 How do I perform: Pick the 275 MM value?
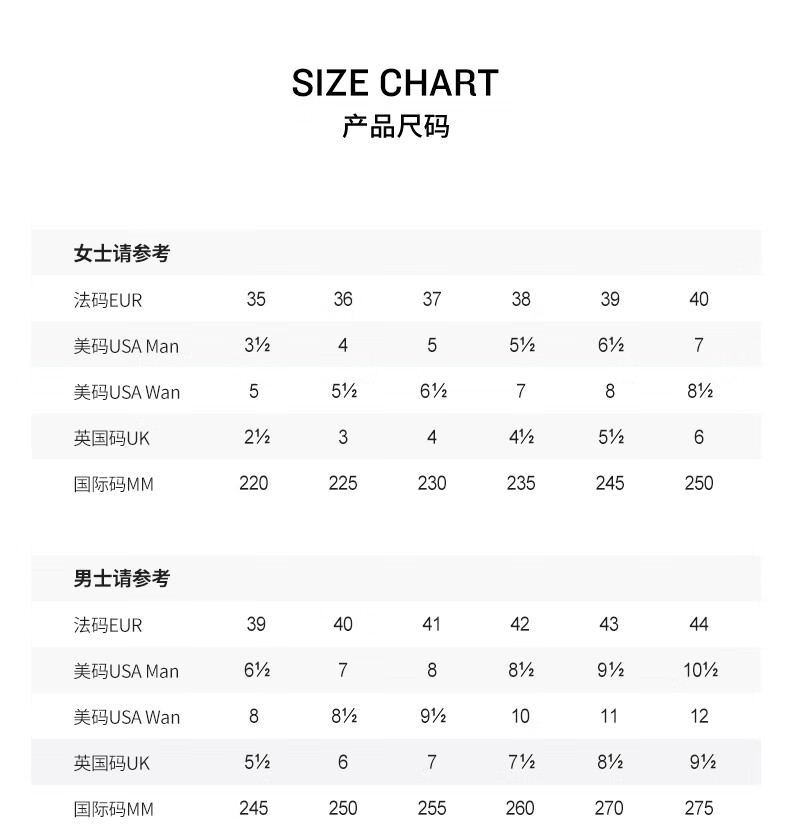pyautogui.click(x=699, y=808)
